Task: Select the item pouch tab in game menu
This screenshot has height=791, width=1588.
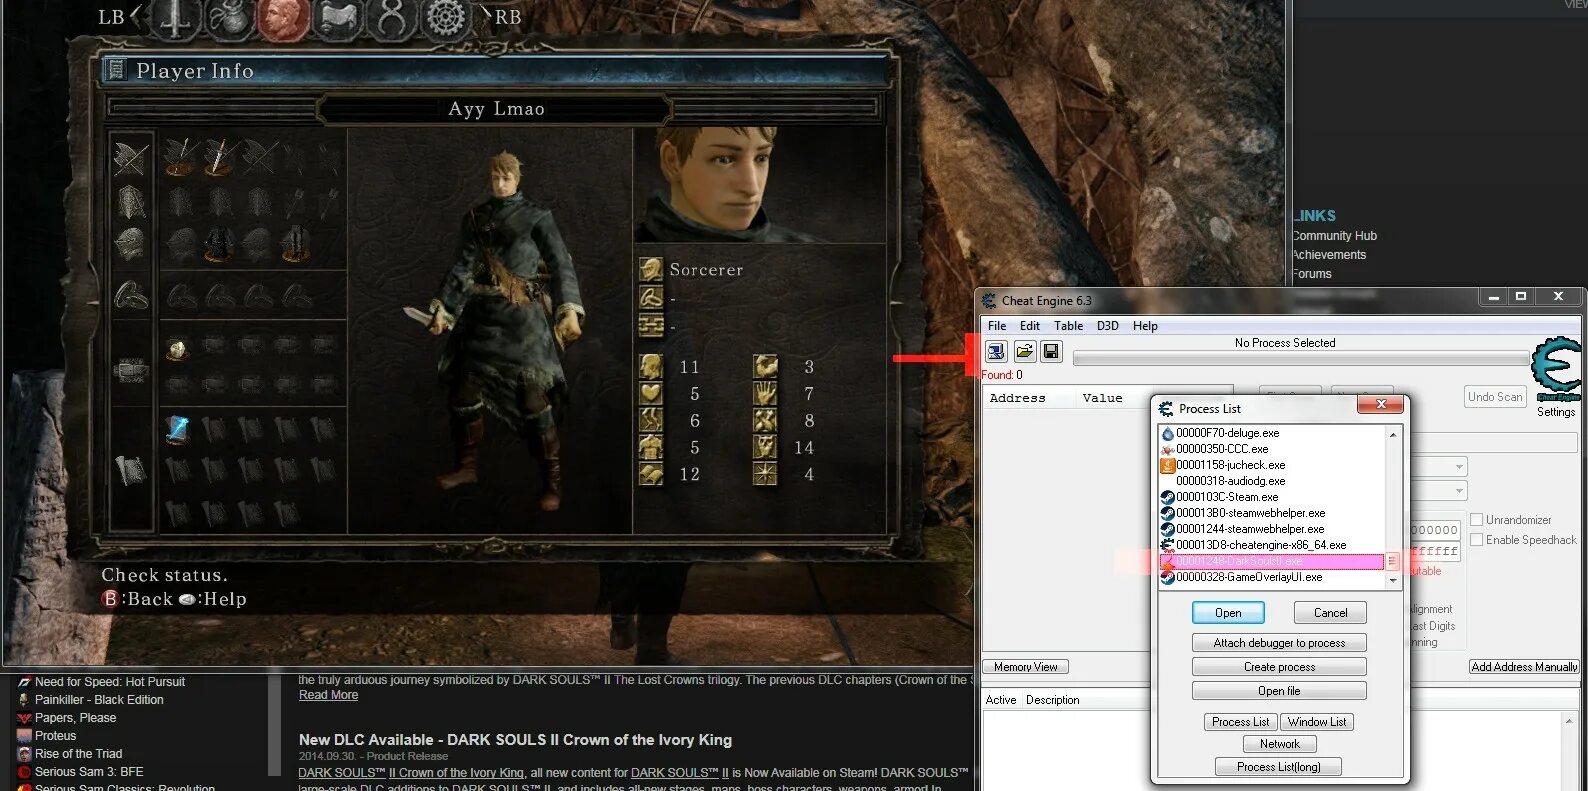Action: pos(230,18)
